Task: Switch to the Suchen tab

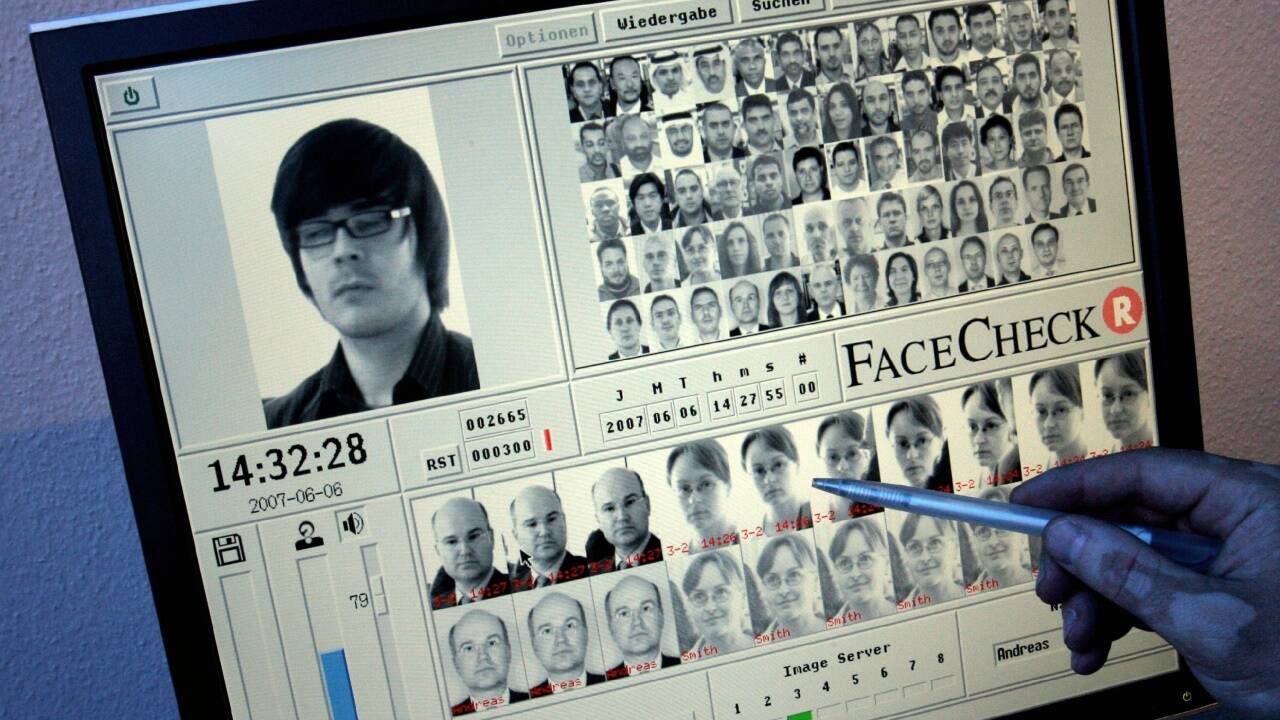Action: click(780, 8)
